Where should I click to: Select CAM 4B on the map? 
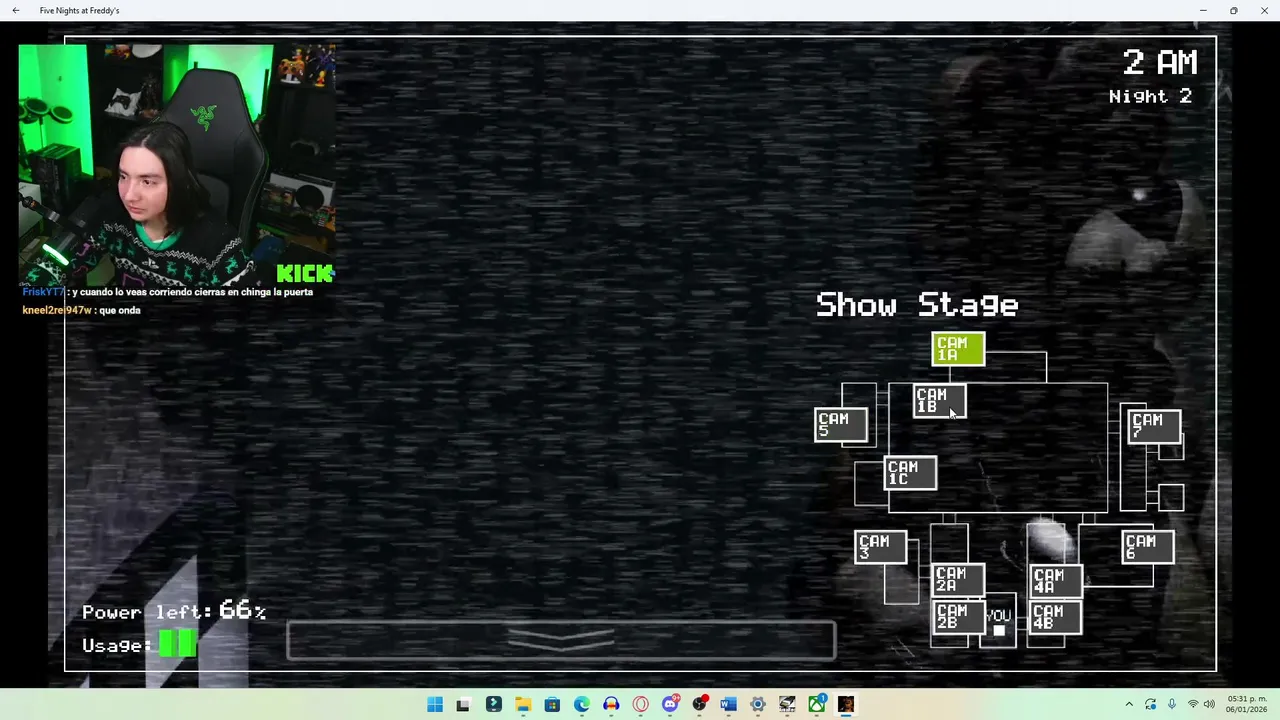[1055, 617]
